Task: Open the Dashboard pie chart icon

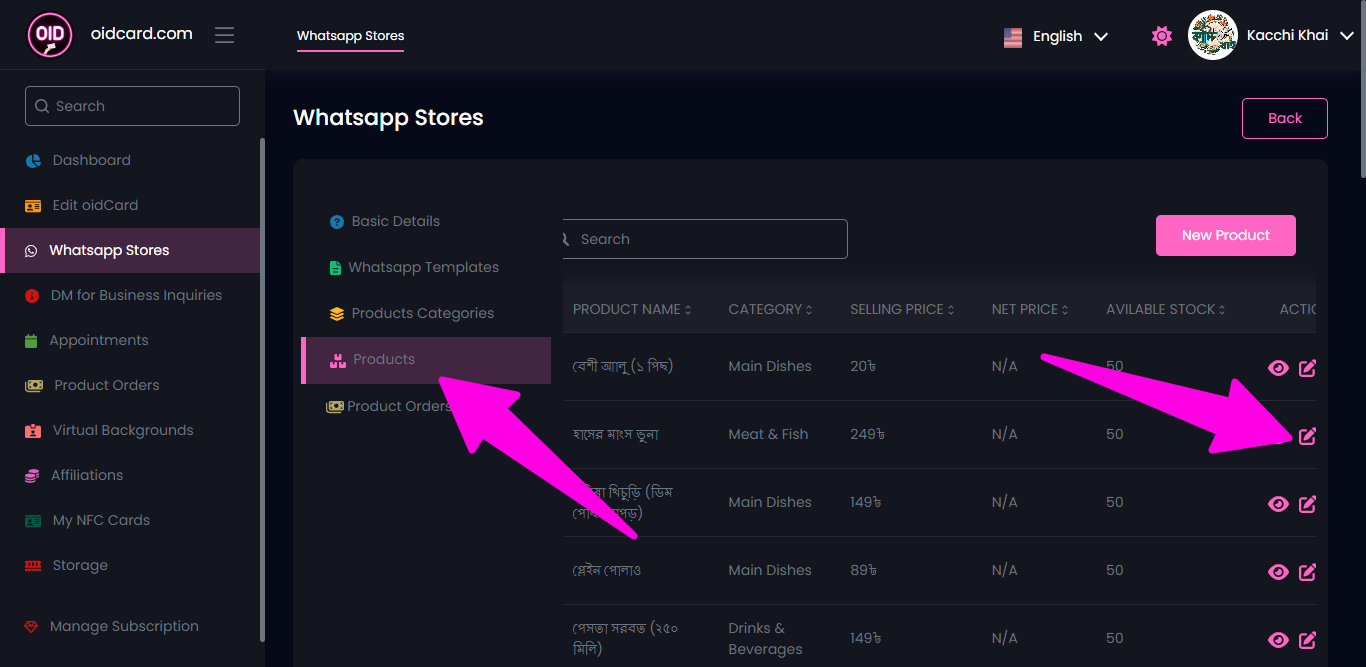Action: point(34,161)
